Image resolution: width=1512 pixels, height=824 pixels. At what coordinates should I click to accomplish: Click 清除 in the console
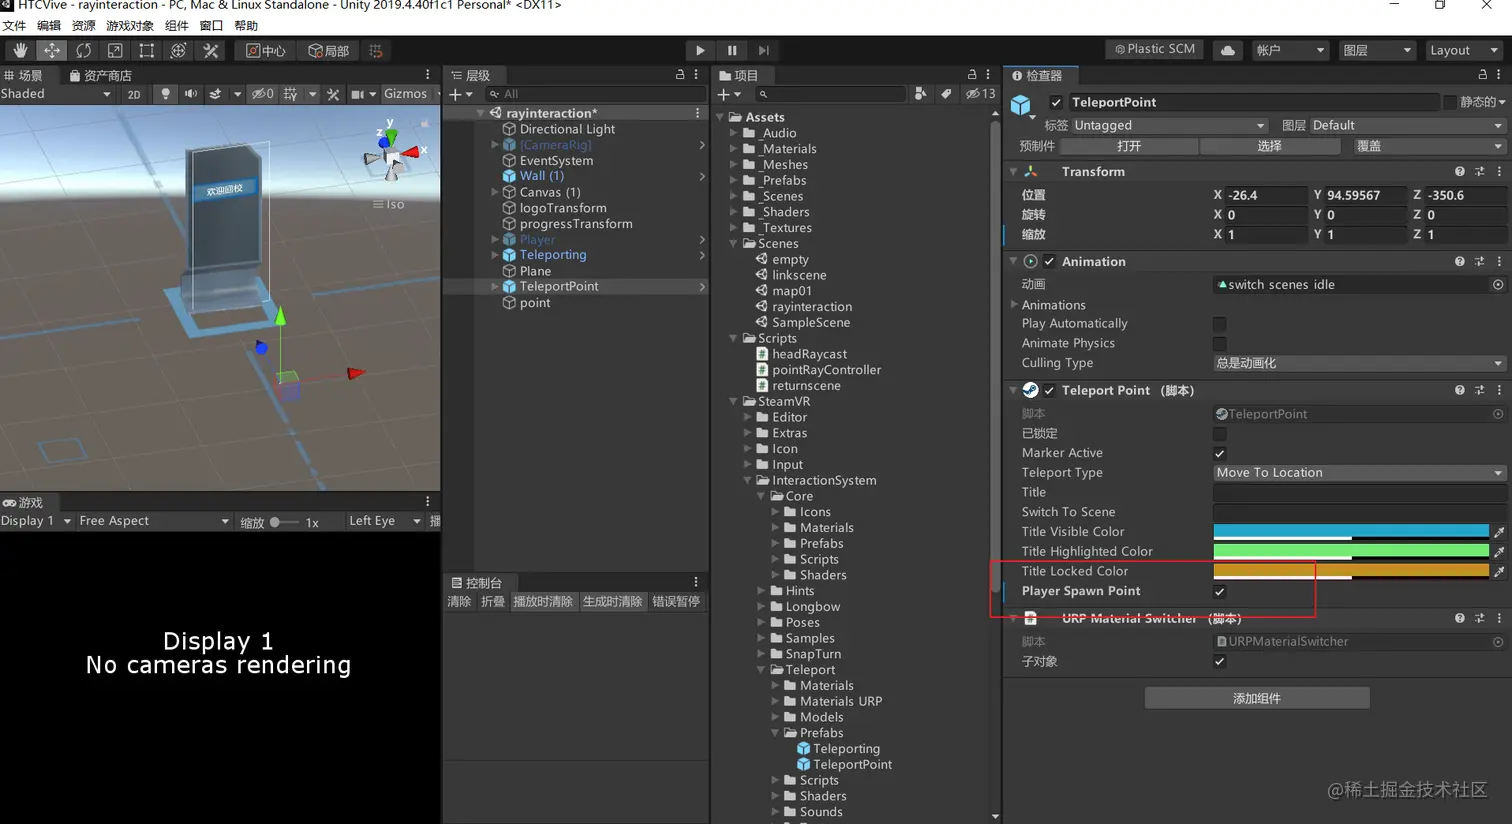point(459,602)
